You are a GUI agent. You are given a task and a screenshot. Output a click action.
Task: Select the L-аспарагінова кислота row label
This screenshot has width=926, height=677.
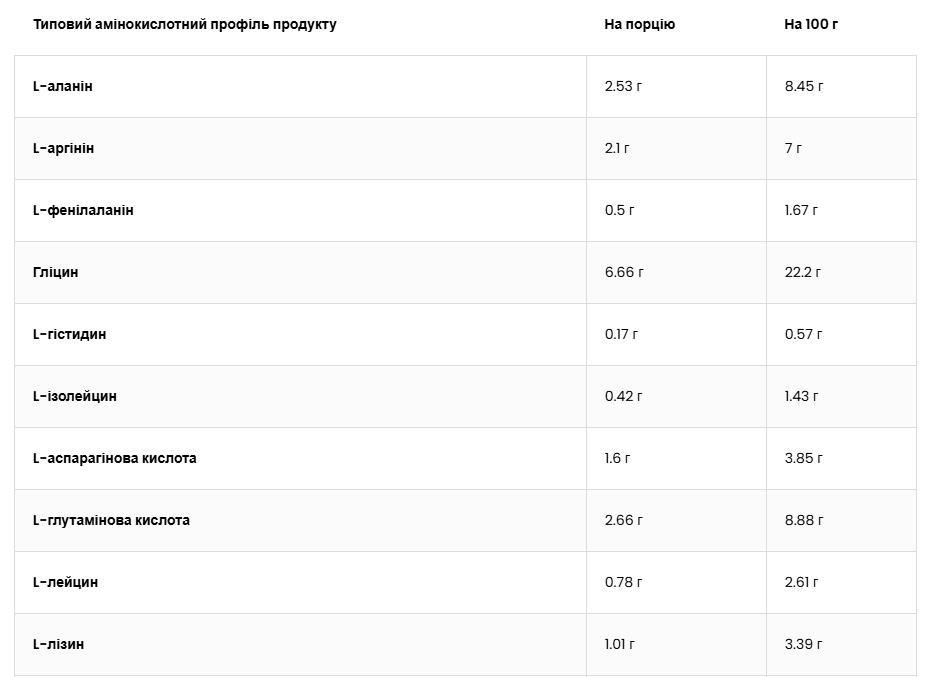pyautogui.click(x=115, y=458)
